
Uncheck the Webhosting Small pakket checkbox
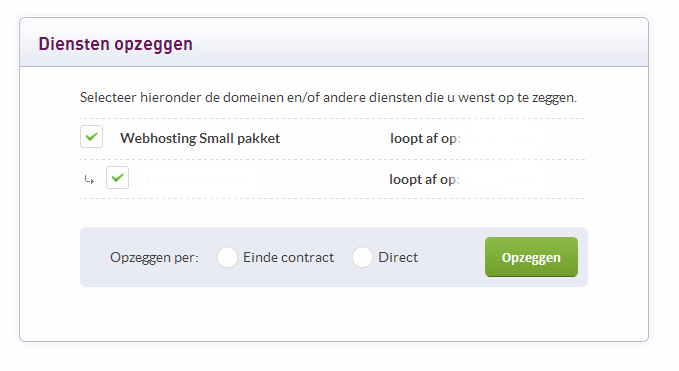(91, 137)
